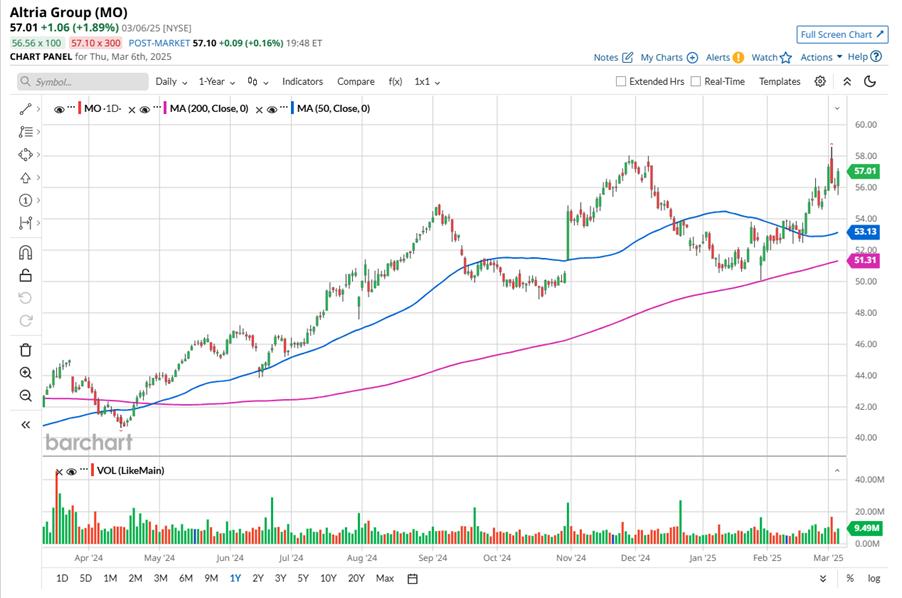Toggle visibility eye for MA 200
This screenshot has height=598, width=902.
point(145,109)
